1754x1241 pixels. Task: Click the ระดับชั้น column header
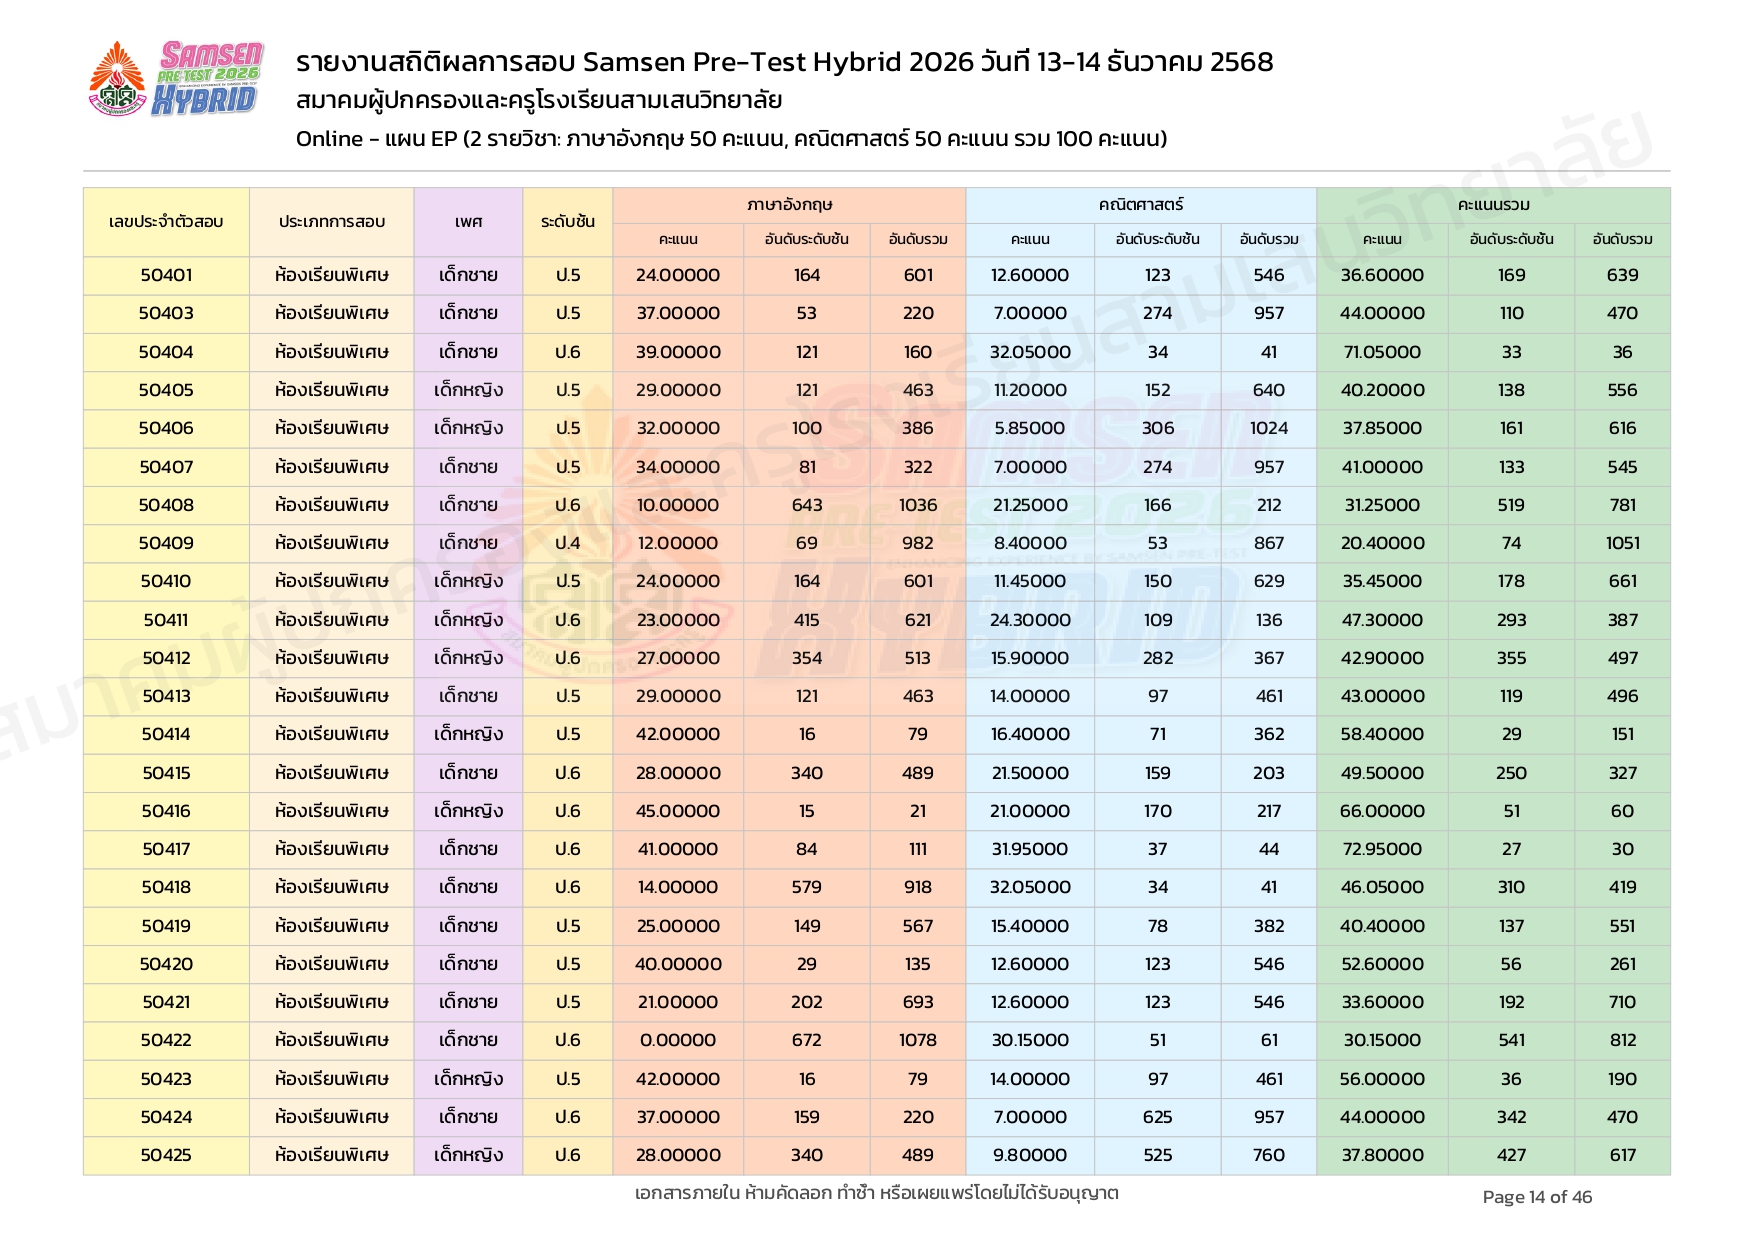tap(567, 222)
